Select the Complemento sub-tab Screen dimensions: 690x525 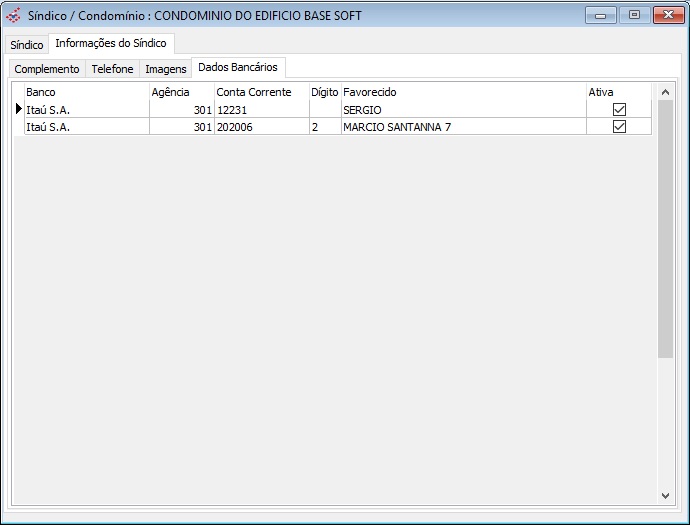(47, 69)
